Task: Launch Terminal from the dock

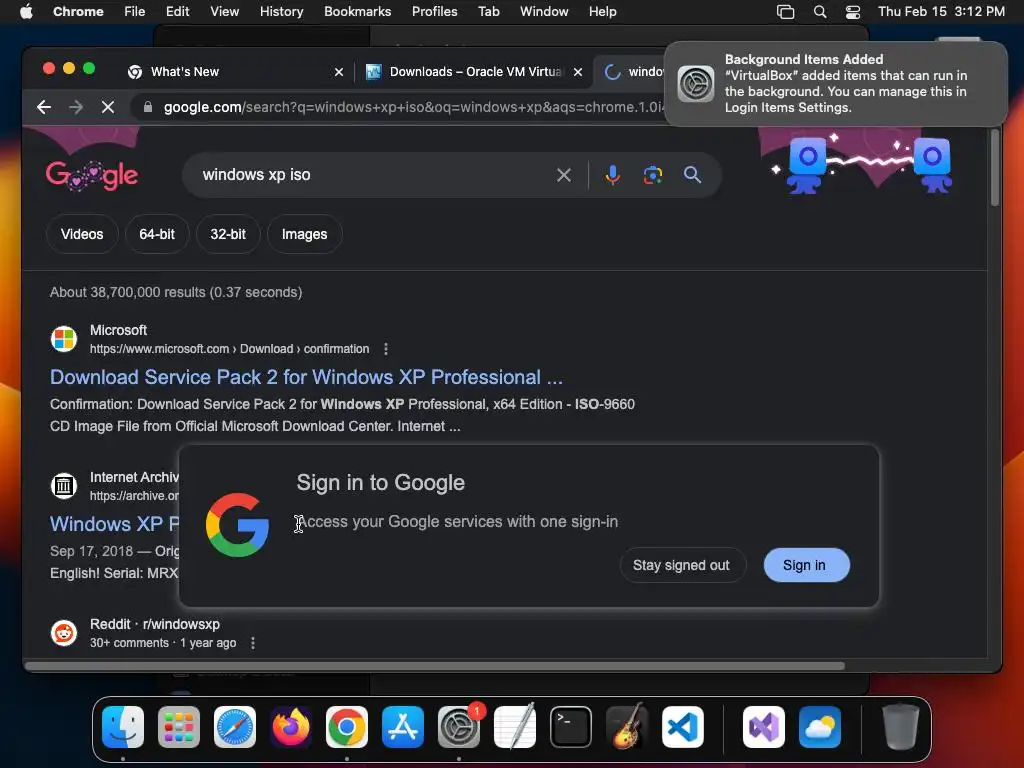Action: [571, 727]
